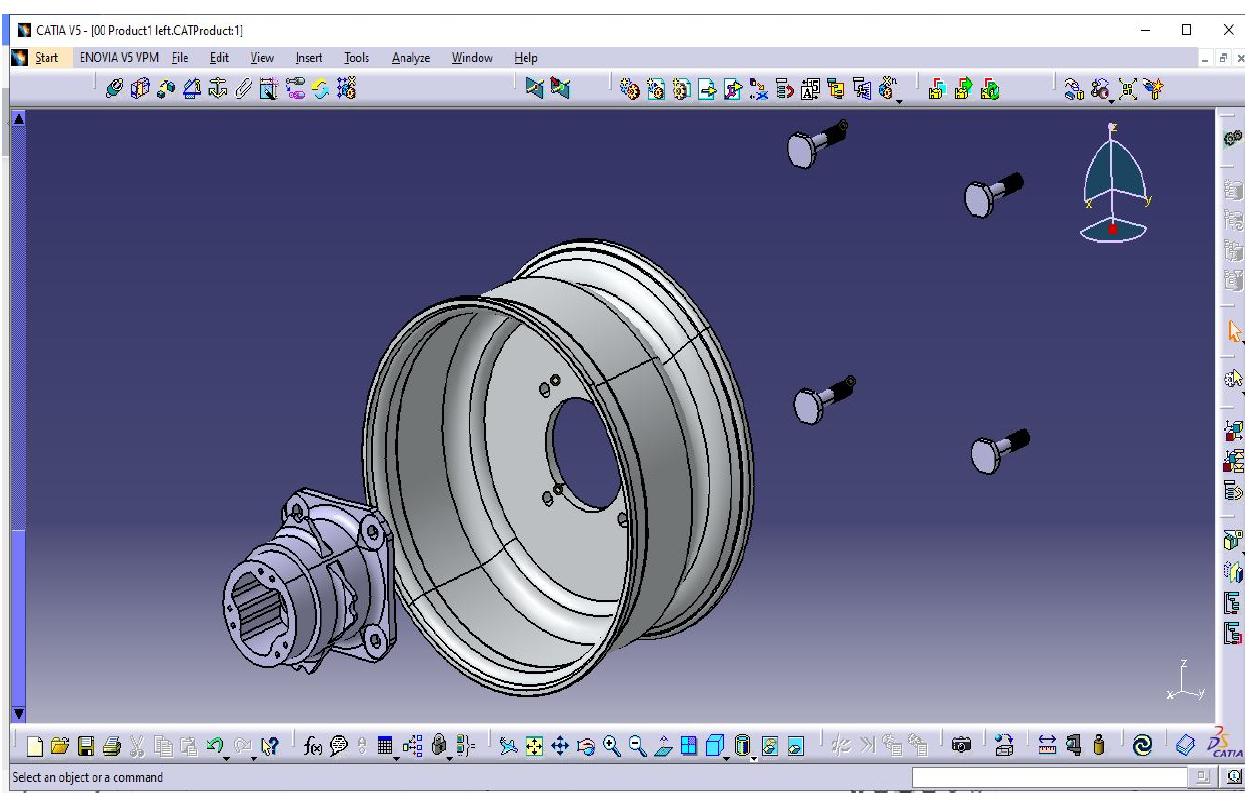Open the Analyze menu
Viewport: 1251px width, 803px height.
click(410, 57)
